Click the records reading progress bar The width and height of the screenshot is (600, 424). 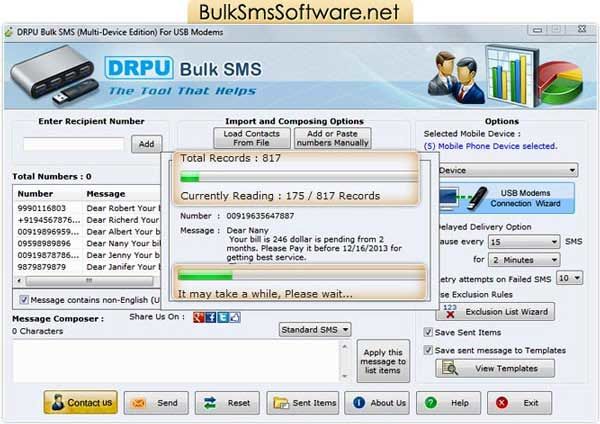click(296, 177)
